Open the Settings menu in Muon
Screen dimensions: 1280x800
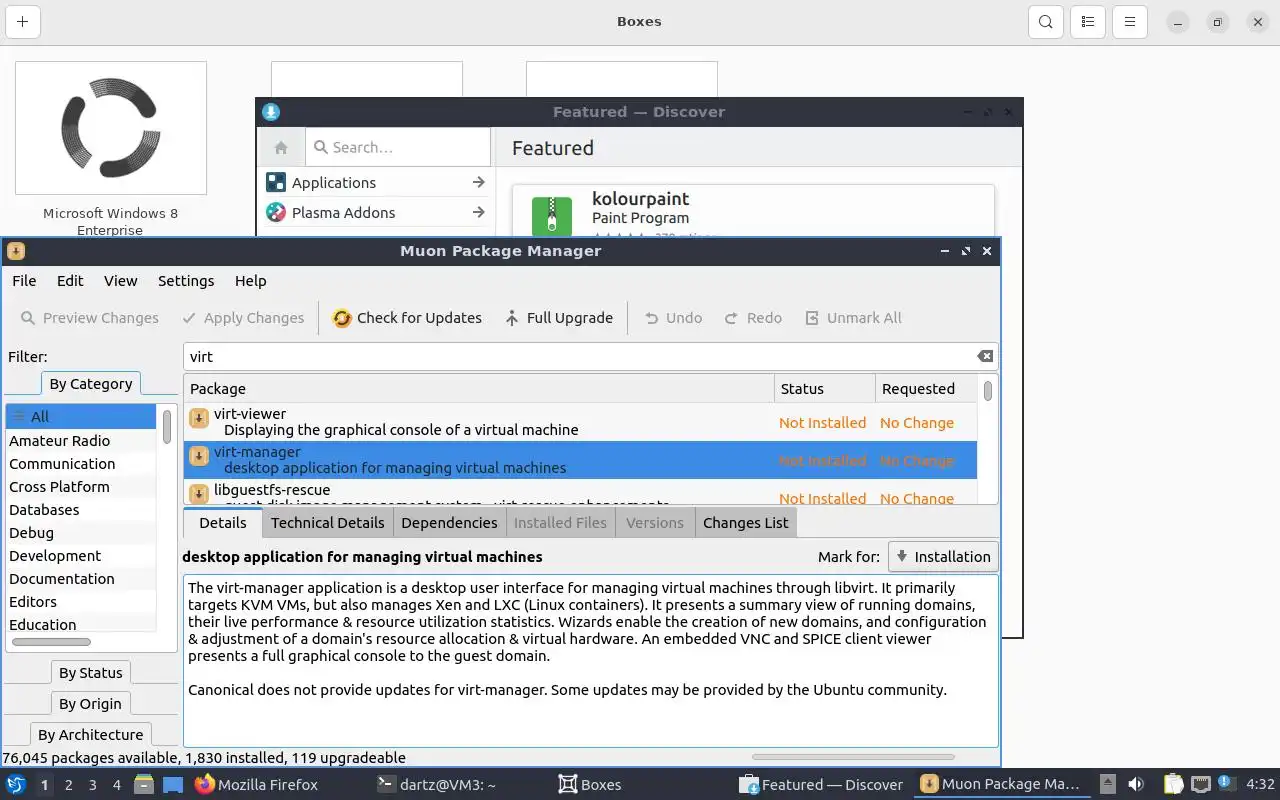(x=186, y=281)
